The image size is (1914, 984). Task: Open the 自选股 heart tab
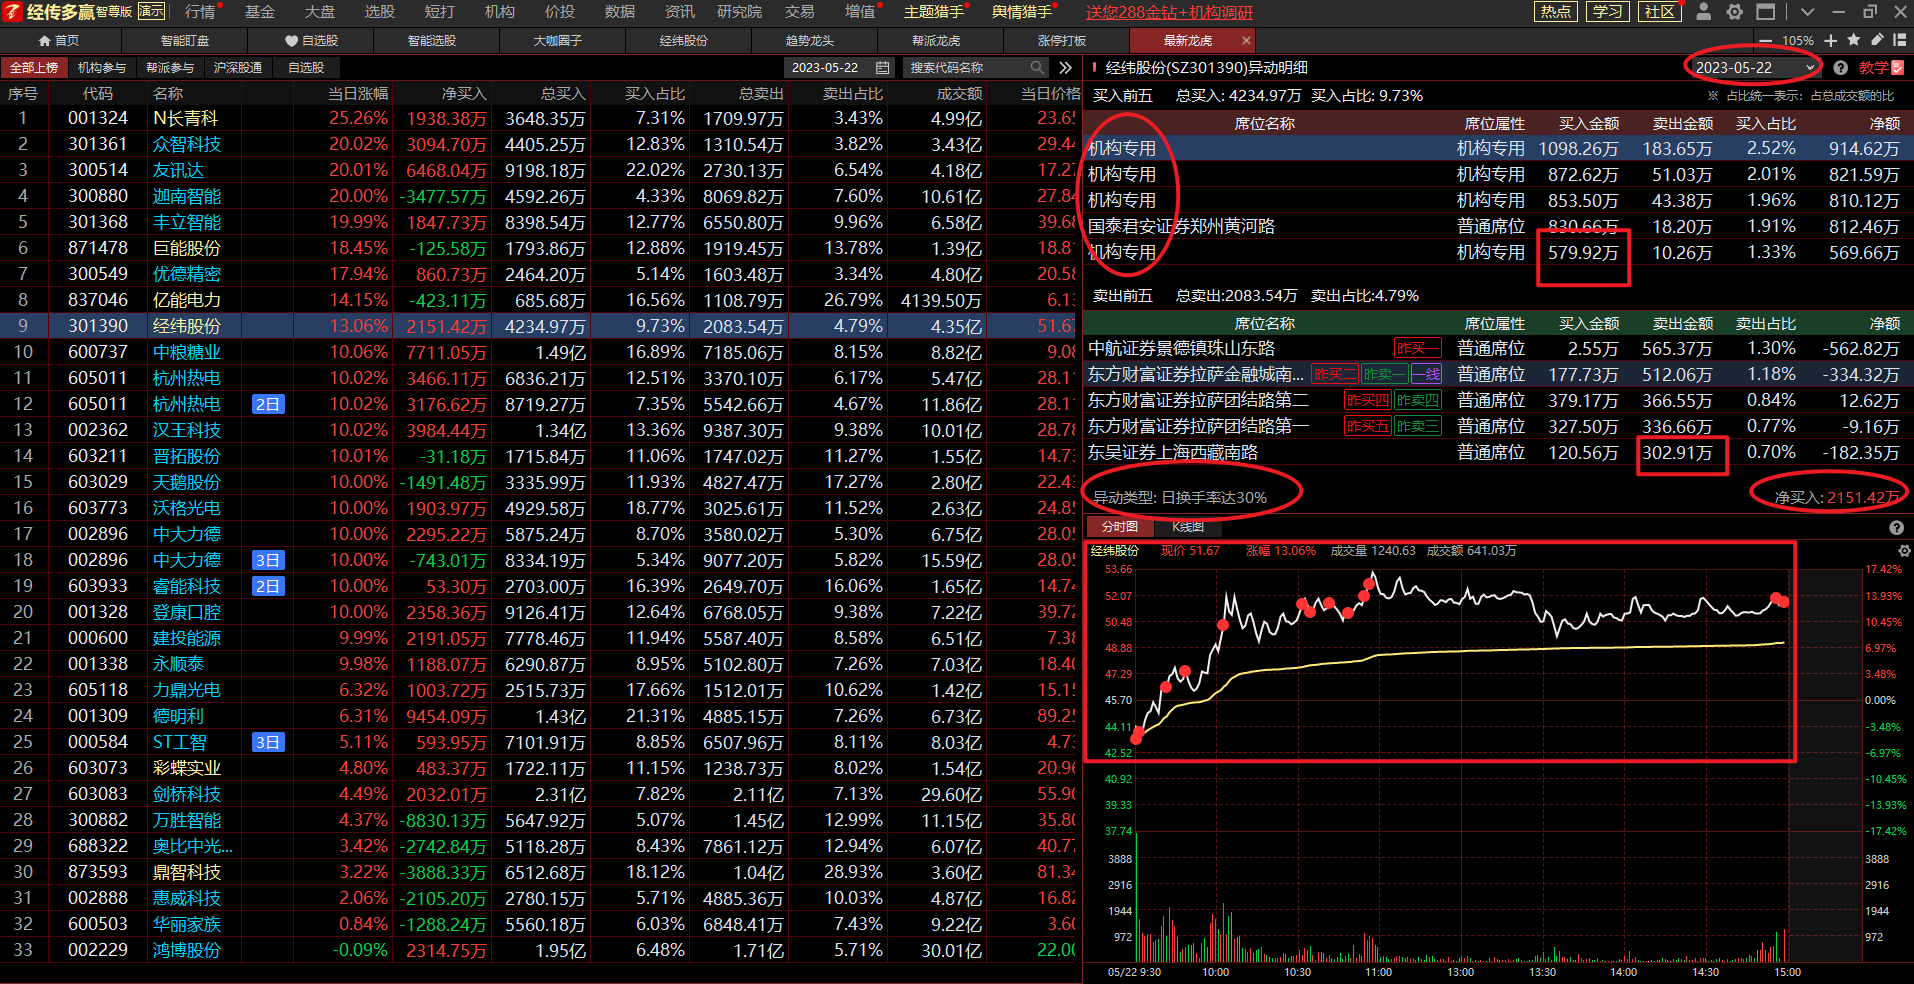pos(311,41)
